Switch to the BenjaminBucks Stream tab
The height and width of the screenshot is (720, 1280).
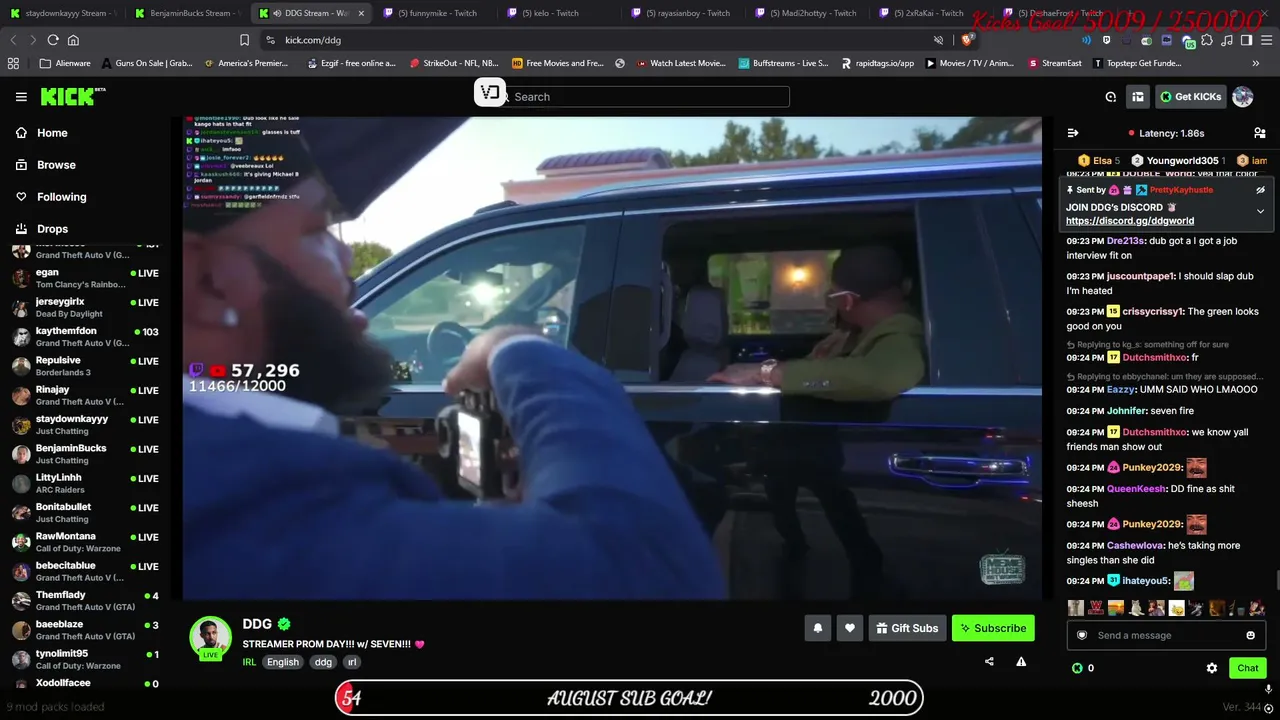(x=186, y=13)
